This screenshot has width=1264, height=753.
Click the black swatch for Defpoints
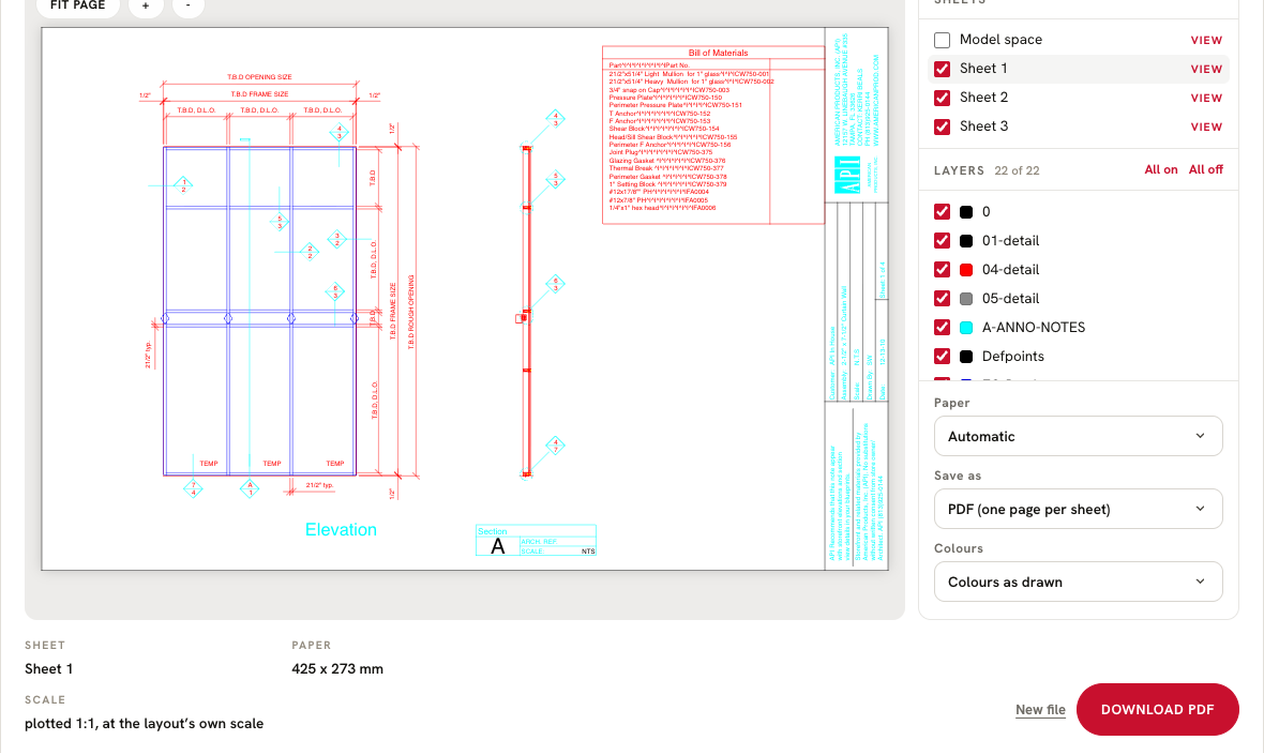(966, 357)
